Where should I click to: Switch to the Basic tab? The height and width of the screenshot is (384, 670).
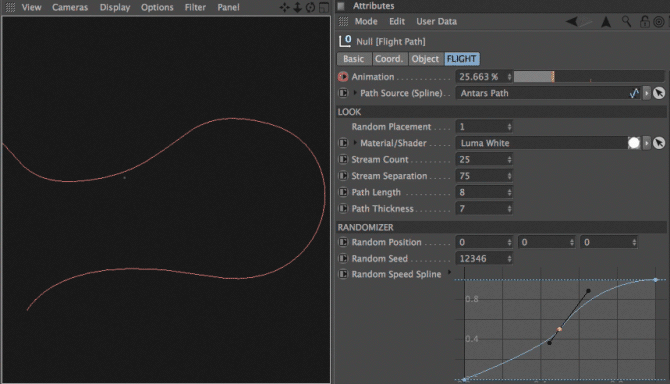point(354,59)
